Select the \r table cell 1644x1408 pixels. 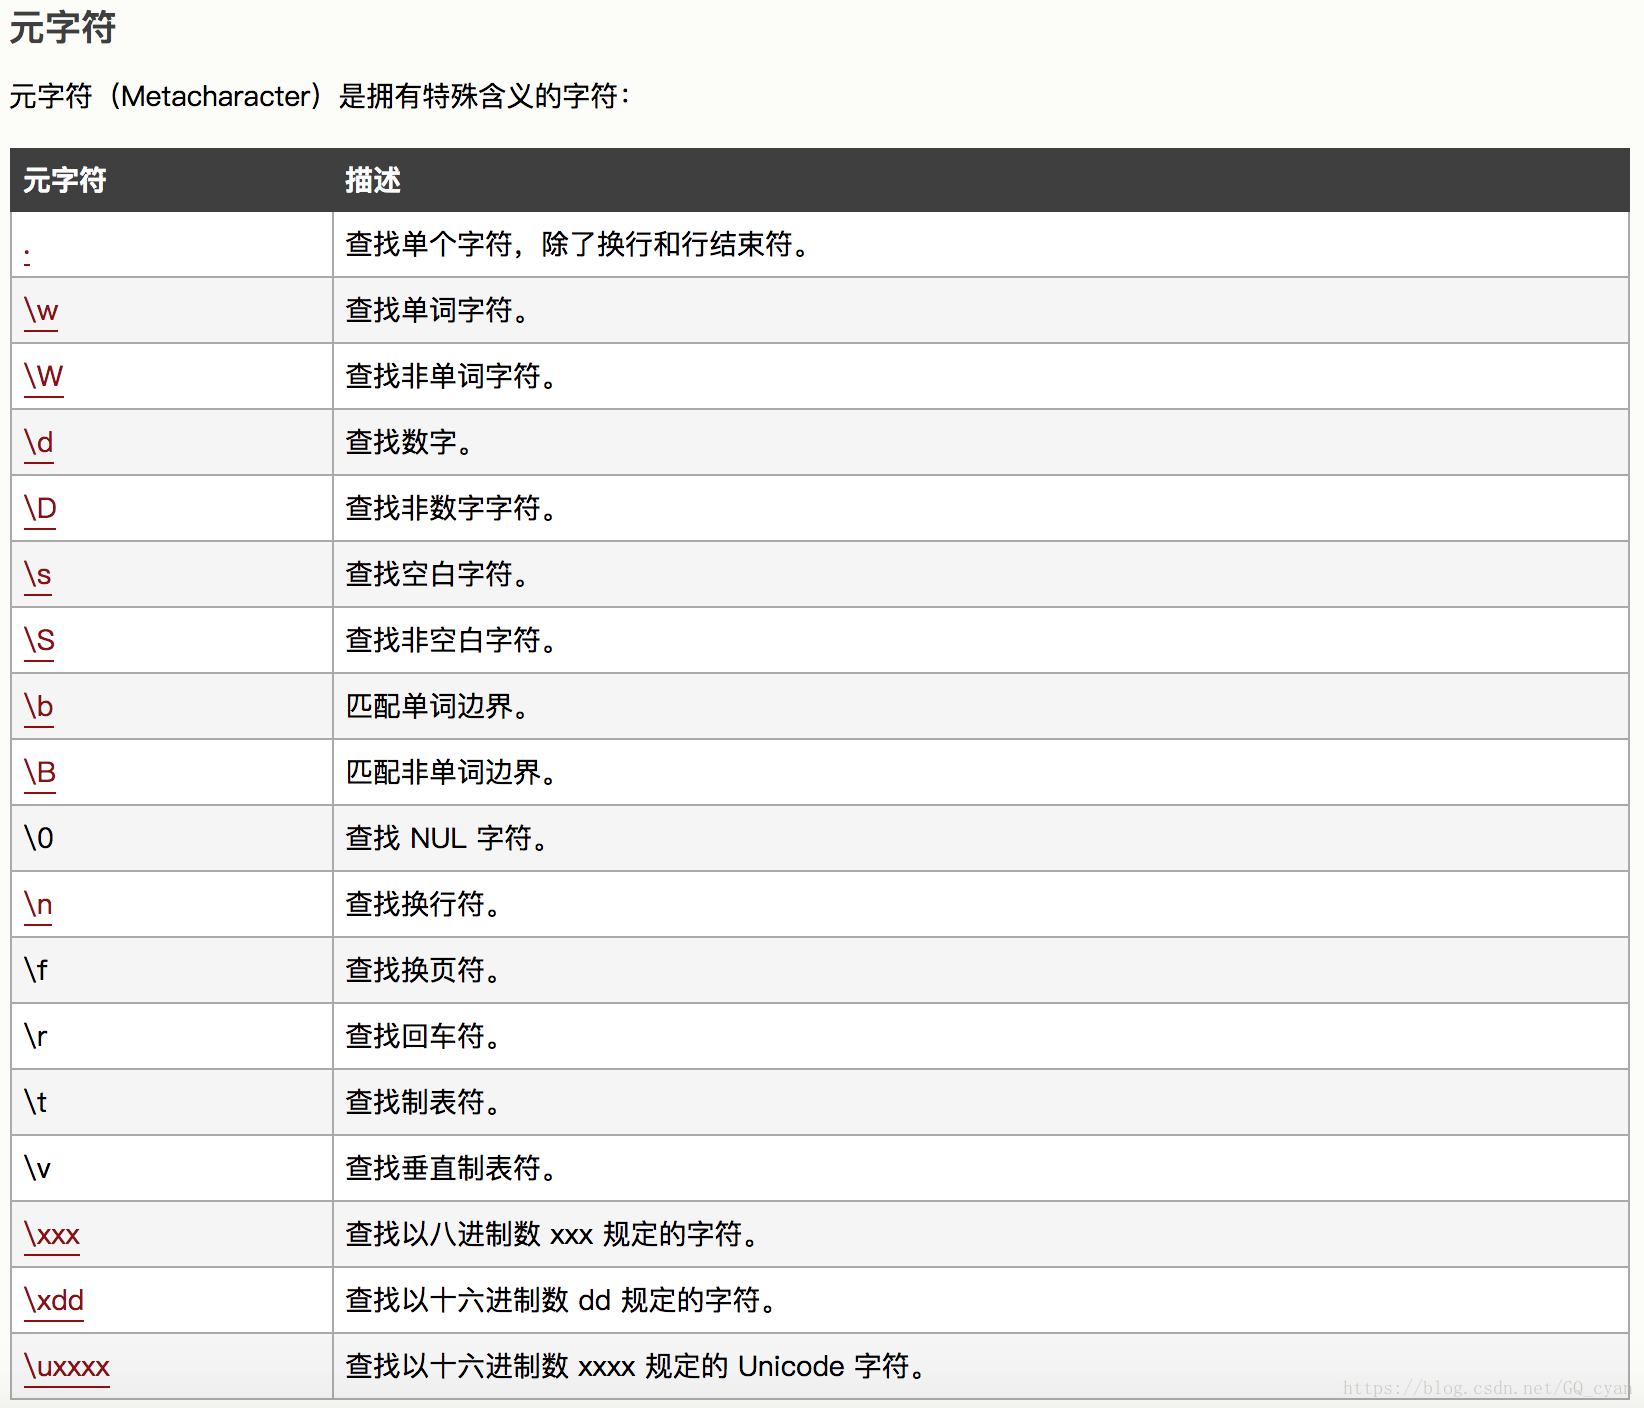[x=172, y=1036]
